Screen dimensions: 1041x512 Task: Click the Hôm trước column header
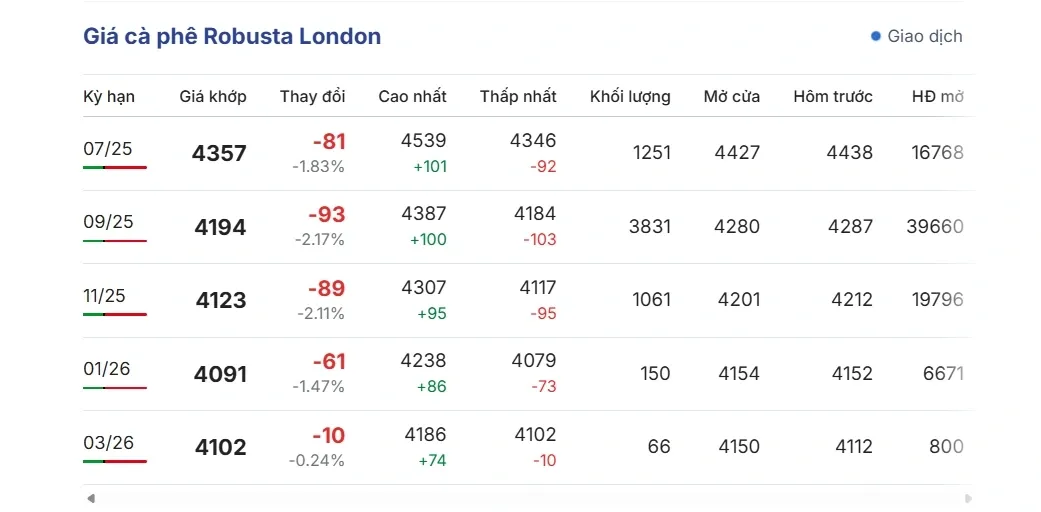coord(833,97)
